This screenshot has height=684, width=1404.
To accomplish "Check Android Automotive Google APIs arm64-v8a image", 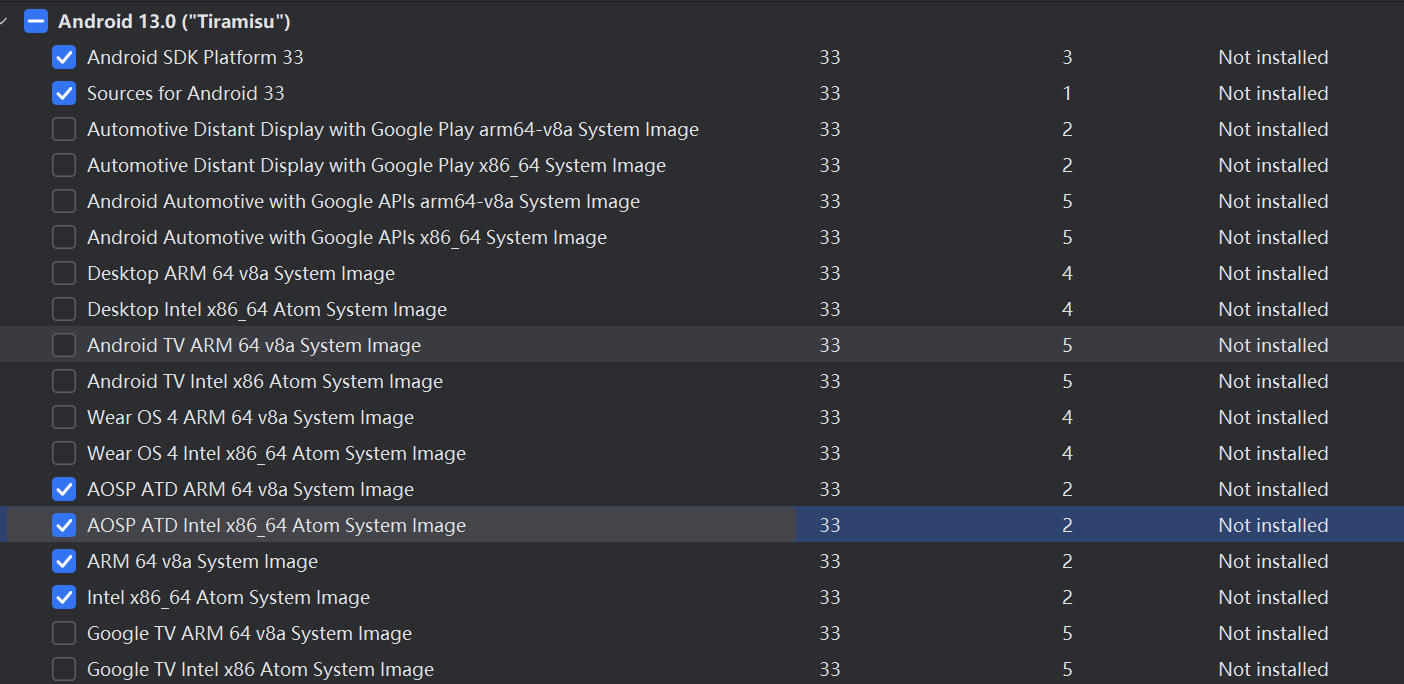I will point(64,201).
